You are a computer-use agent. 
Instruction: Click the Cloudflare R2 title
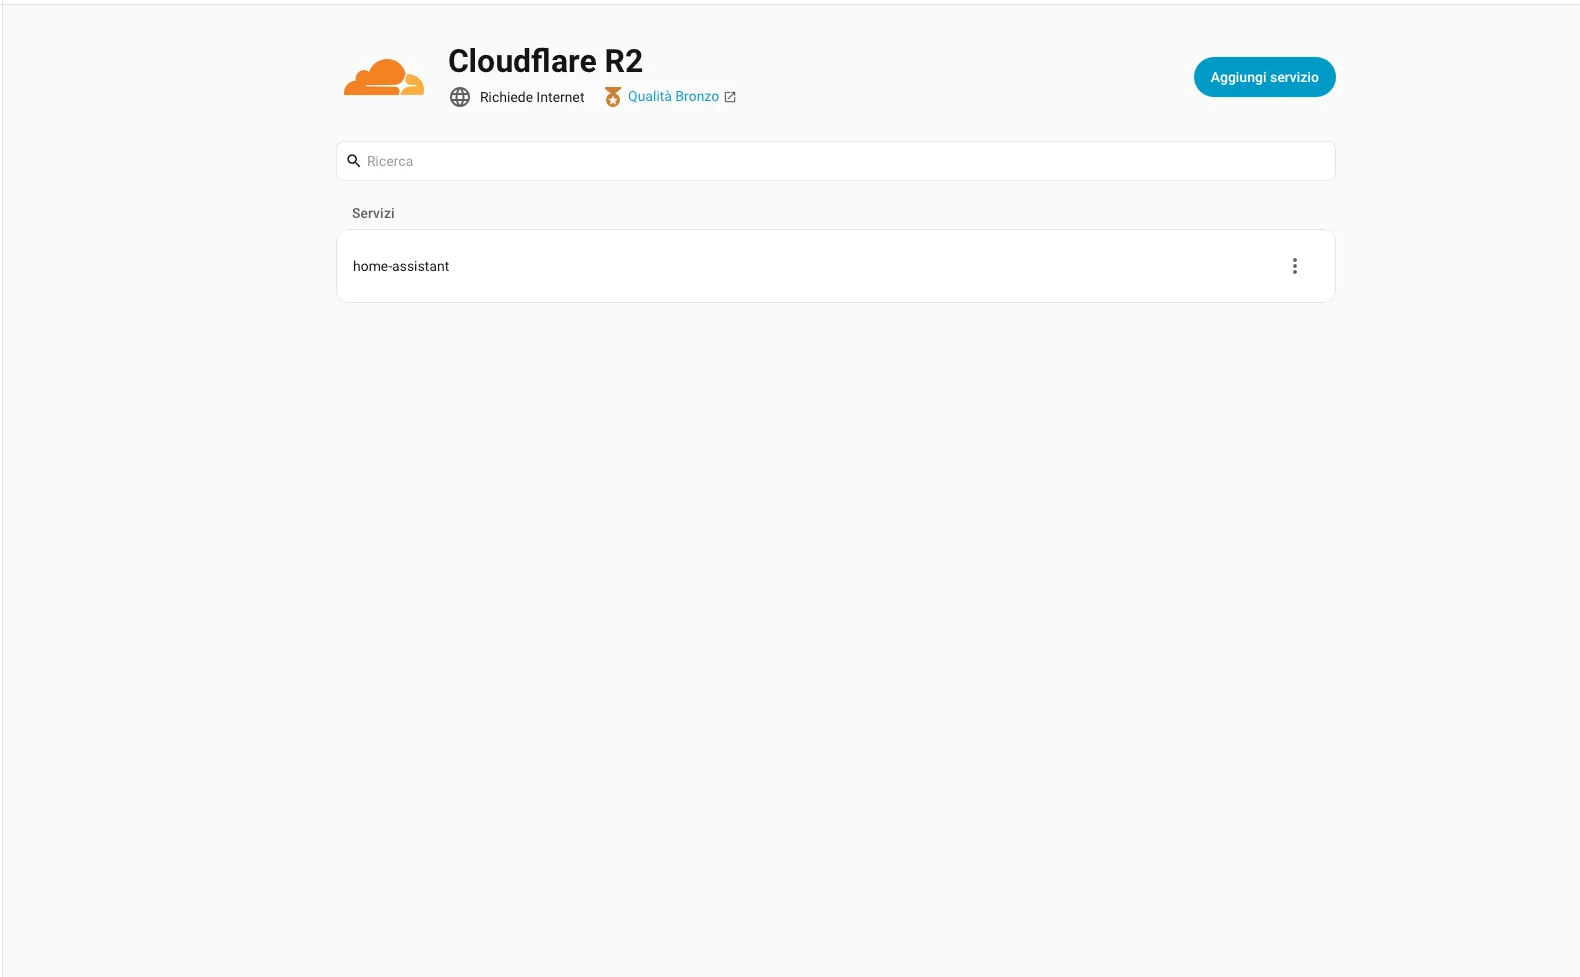pos(545,61)
